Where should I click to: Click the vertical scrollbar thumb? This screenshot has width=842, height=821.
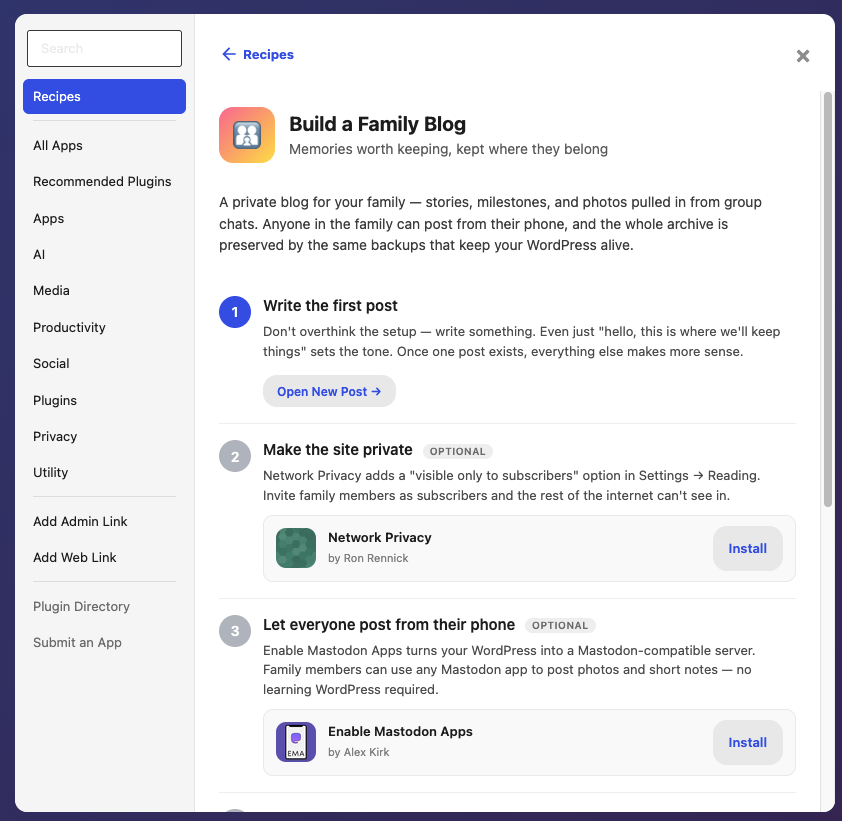click(828, 299)
